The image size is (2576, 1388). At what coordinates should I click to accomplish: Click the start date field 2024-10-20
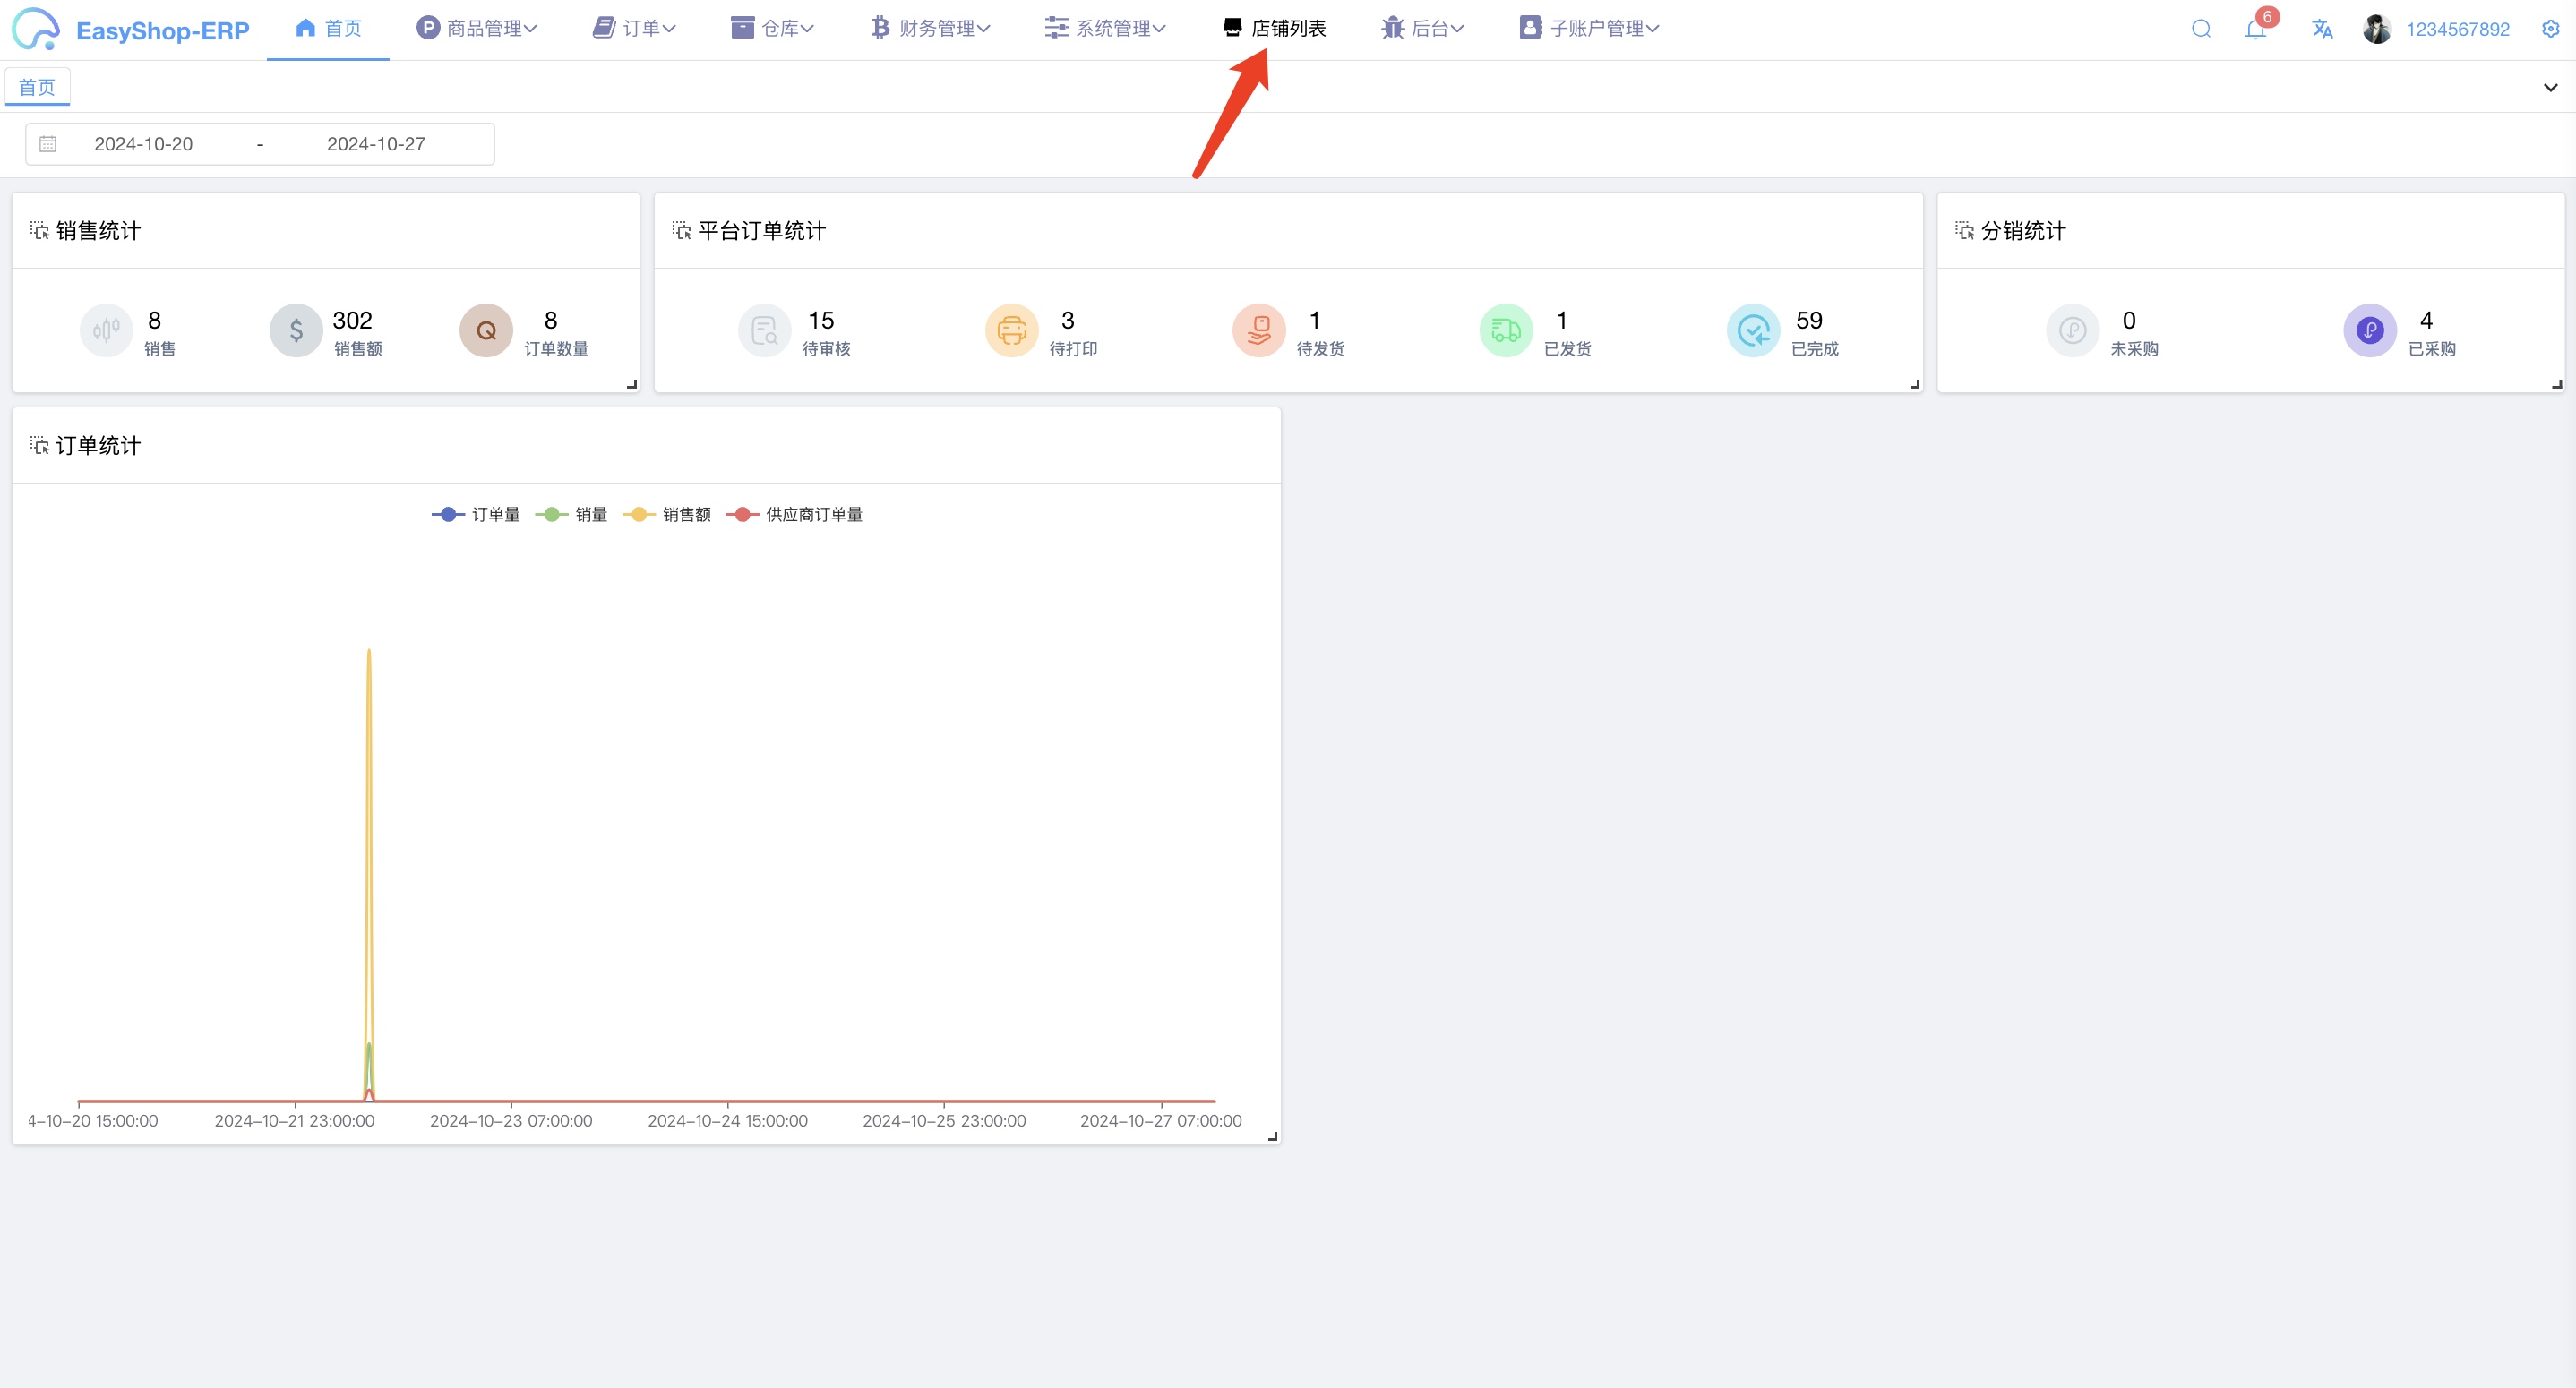tap(144, 144)
